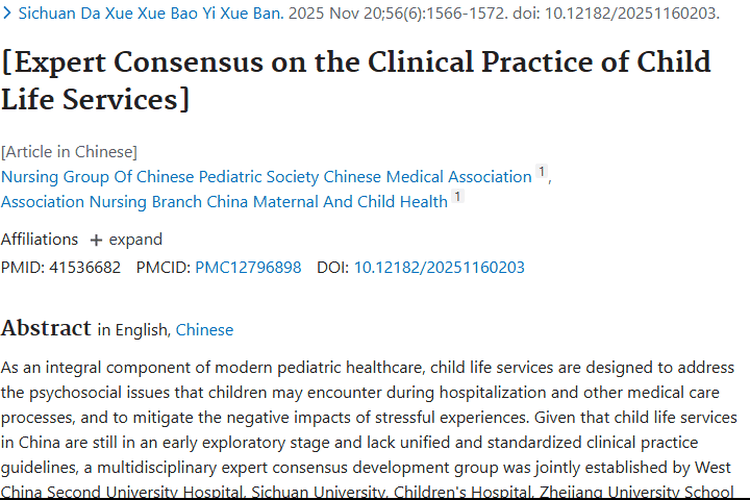Open the Nursing Group Of Chinese Pediatric Society author link
Image resolution: width=750 pixels, height=500 pixels.
coord(266,177)
